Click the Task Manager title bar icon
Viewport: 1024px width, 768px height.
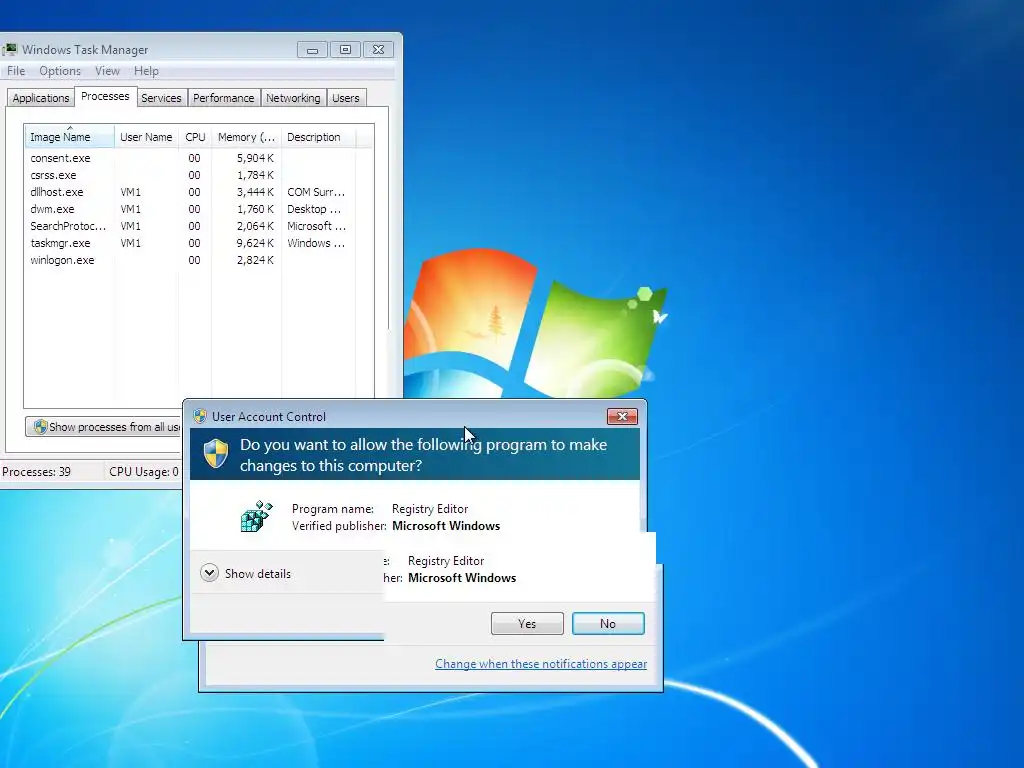tap(10, 50)
